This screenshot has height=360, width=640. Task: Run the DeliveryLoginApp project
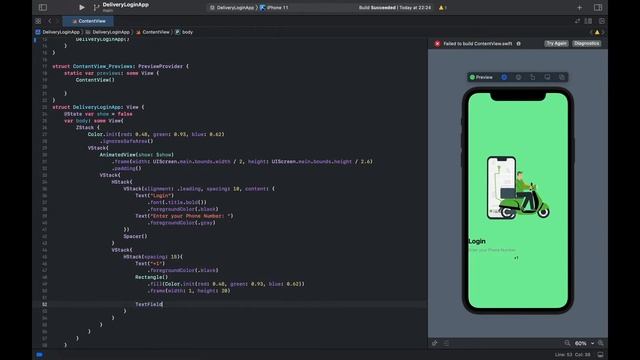tap(82, 7)
